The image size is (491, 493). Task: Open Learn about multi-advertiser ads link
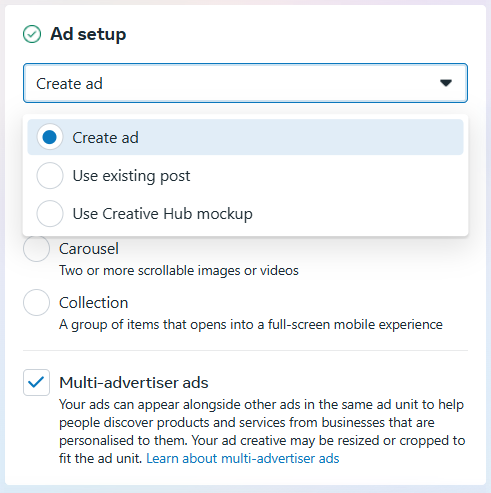coord(243,458)
